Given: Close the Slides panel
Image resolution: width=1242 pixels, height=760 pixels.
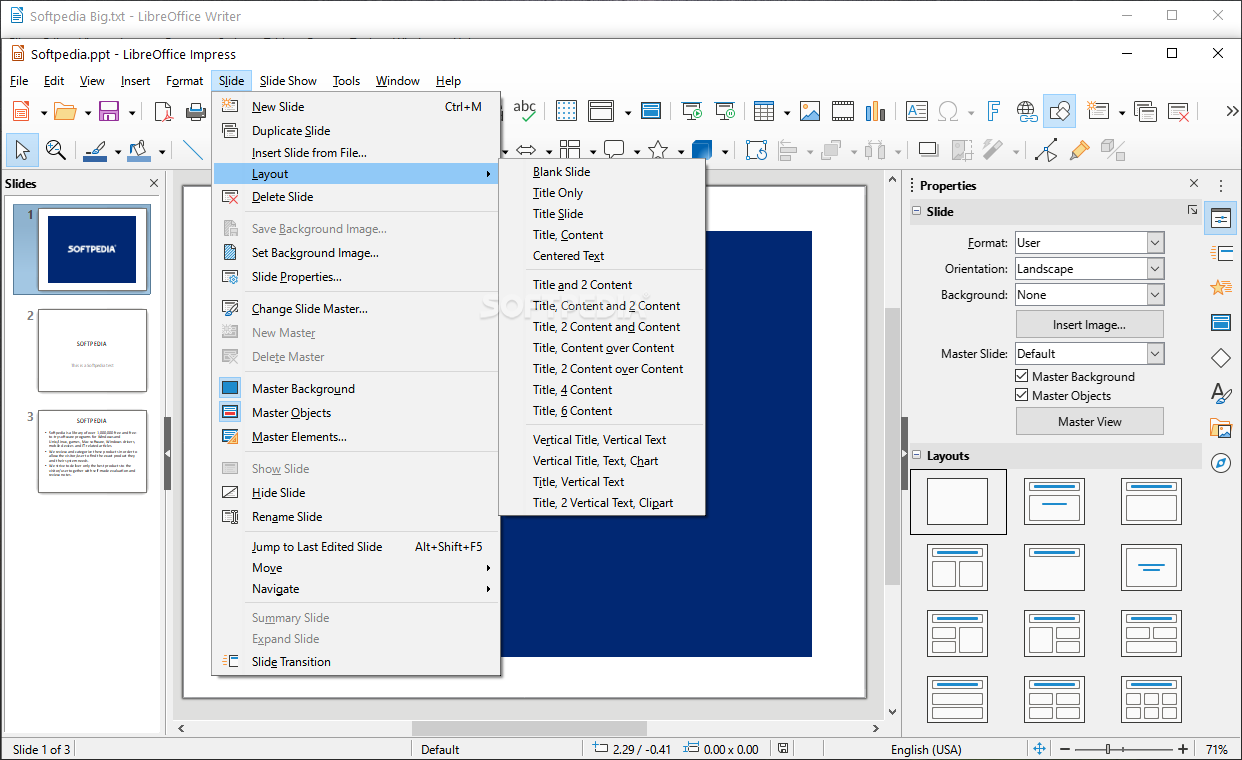Looking at the screenshot, I should pyautogui.click(x=154, y=183).
